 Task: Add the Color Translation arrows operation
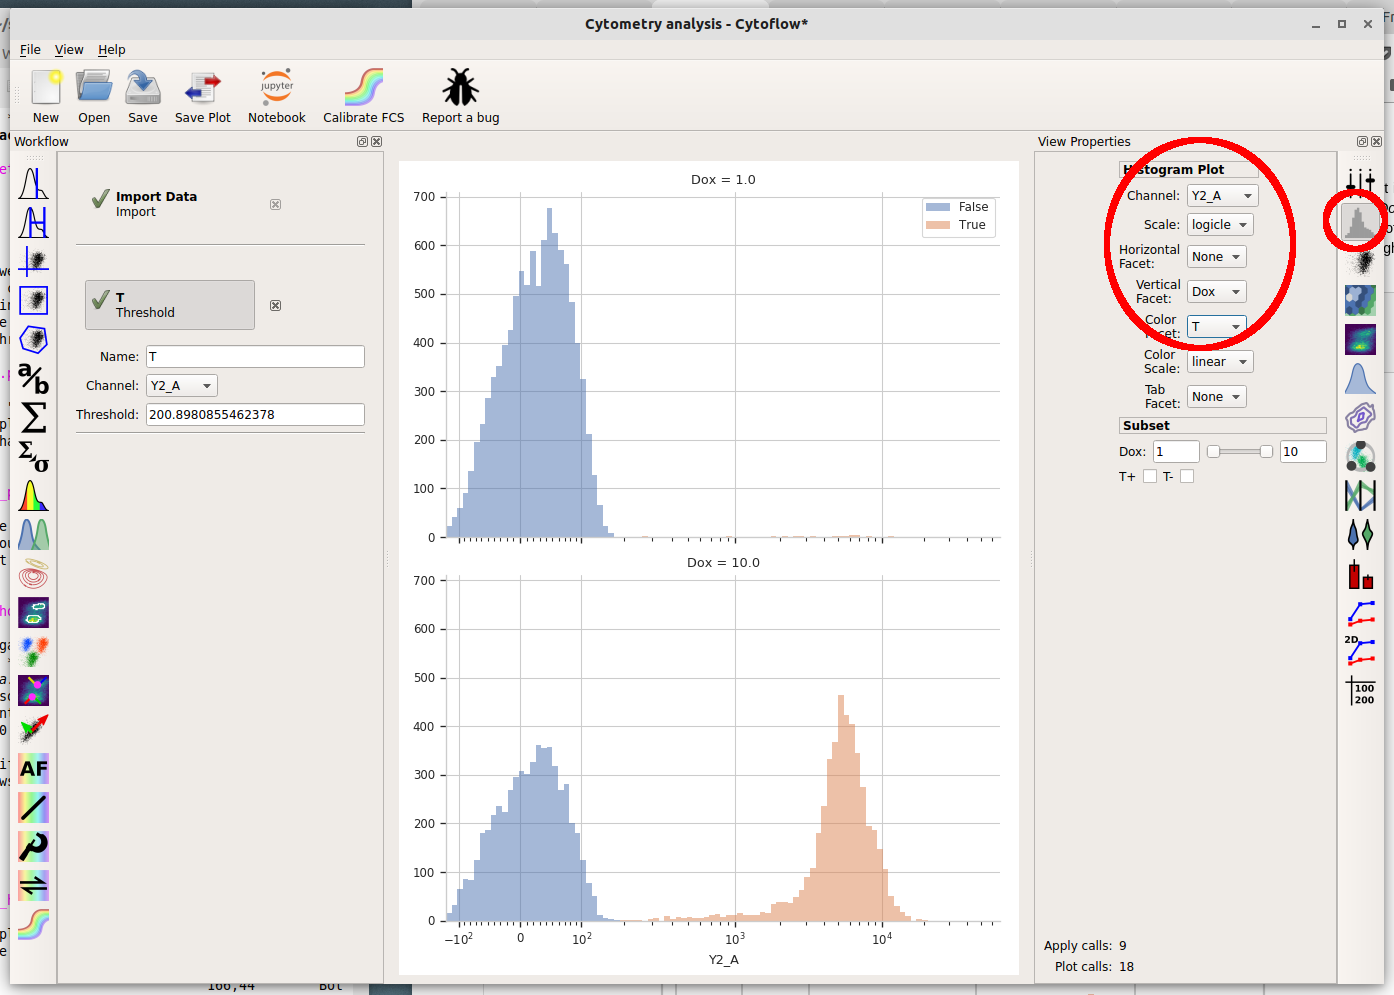pyautogui.click(x=33, y=885)
